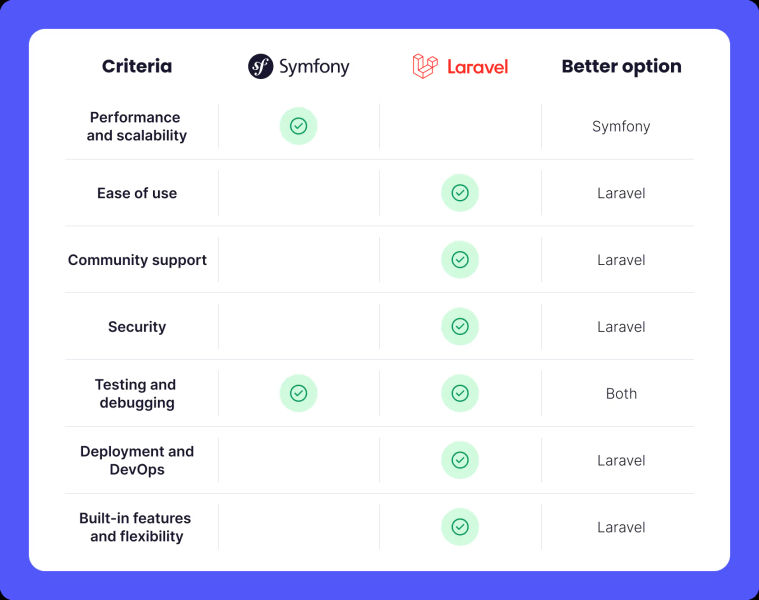Click the Ease of use row label
759x600 pixels.
coord(137,193)
